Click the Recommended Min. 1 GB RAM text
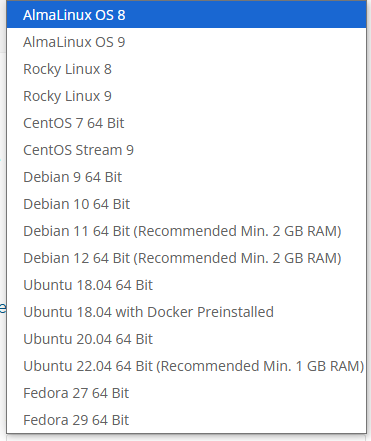The image size is (371, 441). [260, 366]
